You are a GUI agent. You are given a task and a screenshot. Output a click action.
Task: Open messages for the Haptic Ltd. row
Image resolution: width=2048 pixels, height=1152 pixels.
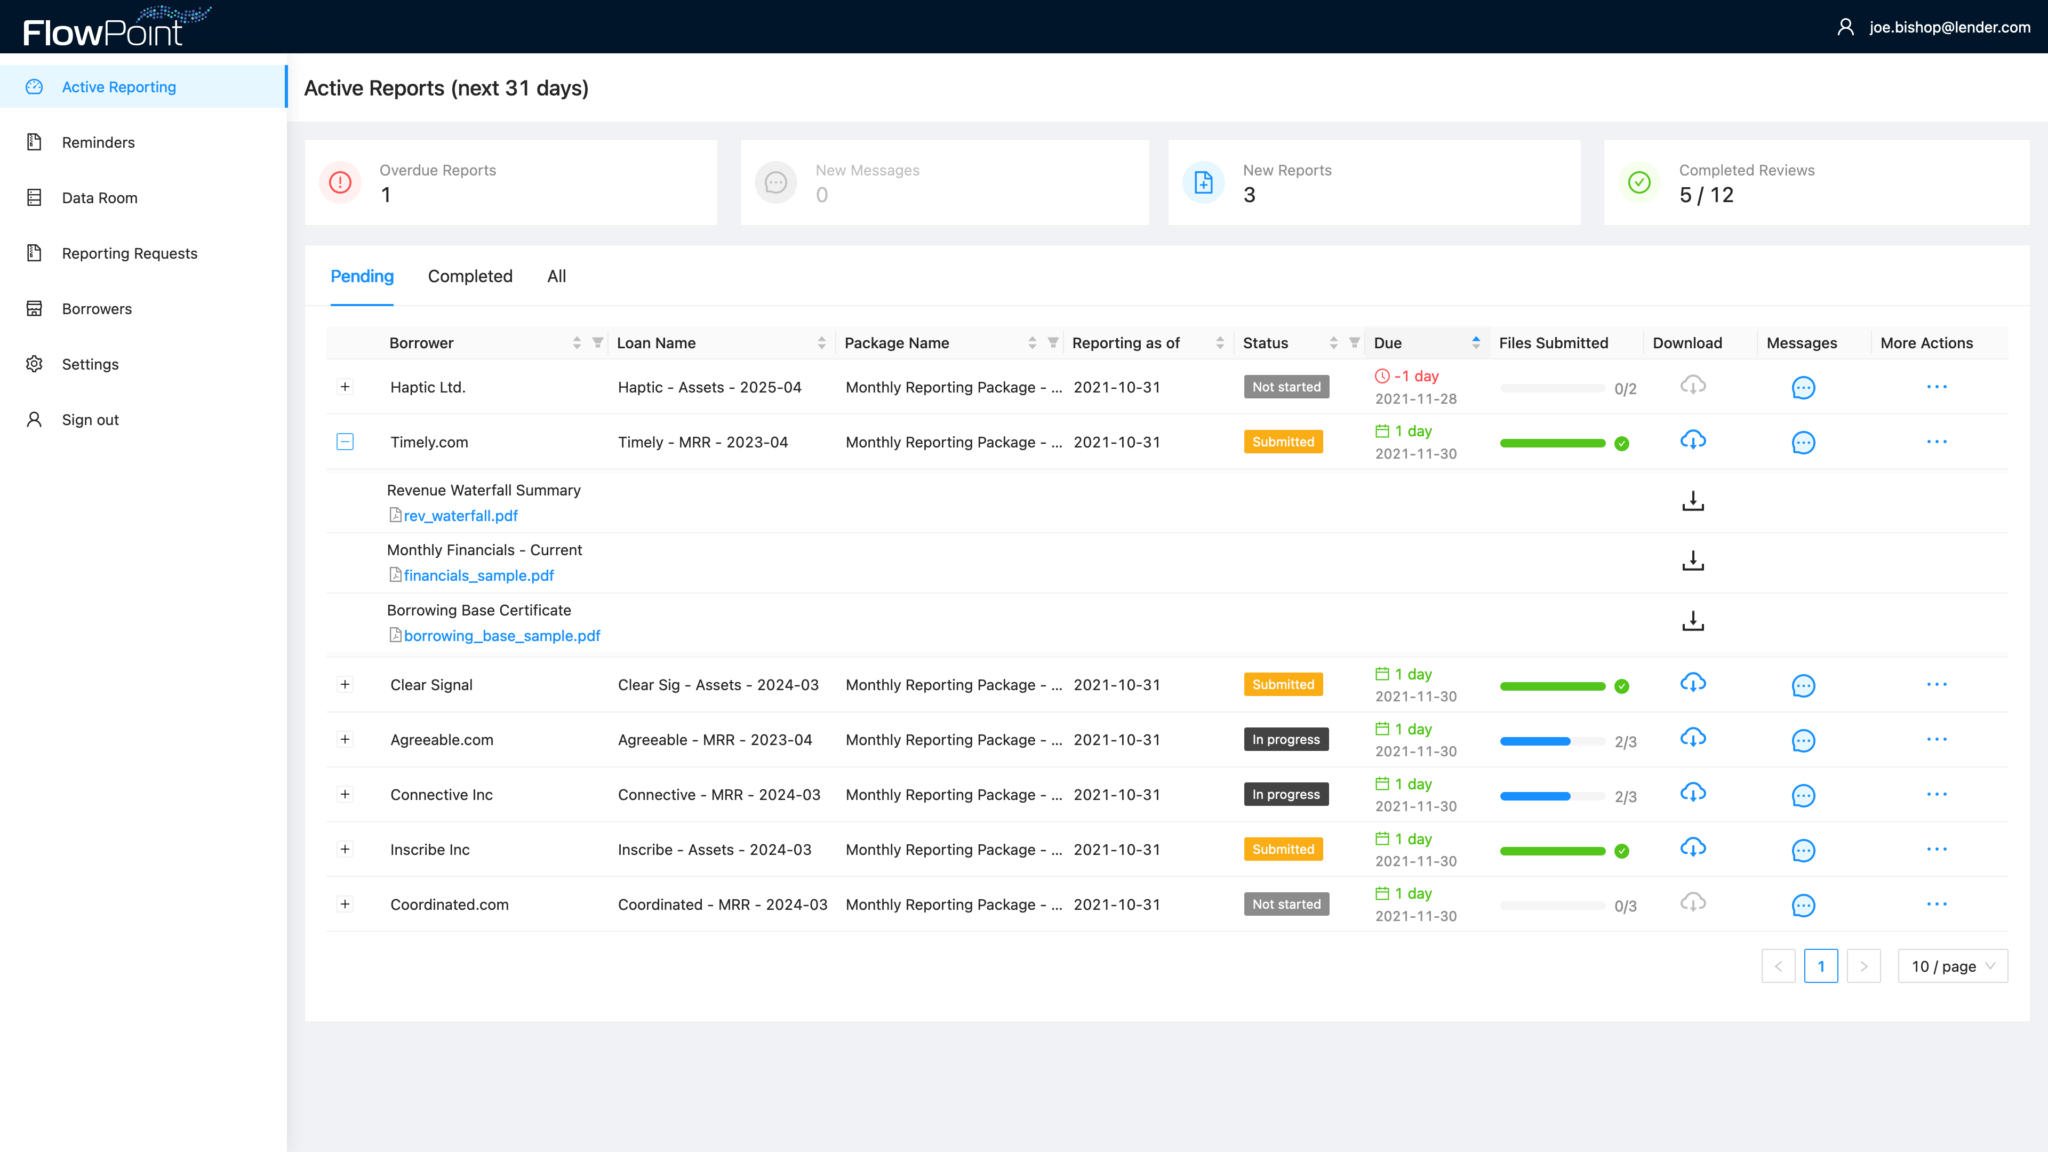pos(1802,388)
